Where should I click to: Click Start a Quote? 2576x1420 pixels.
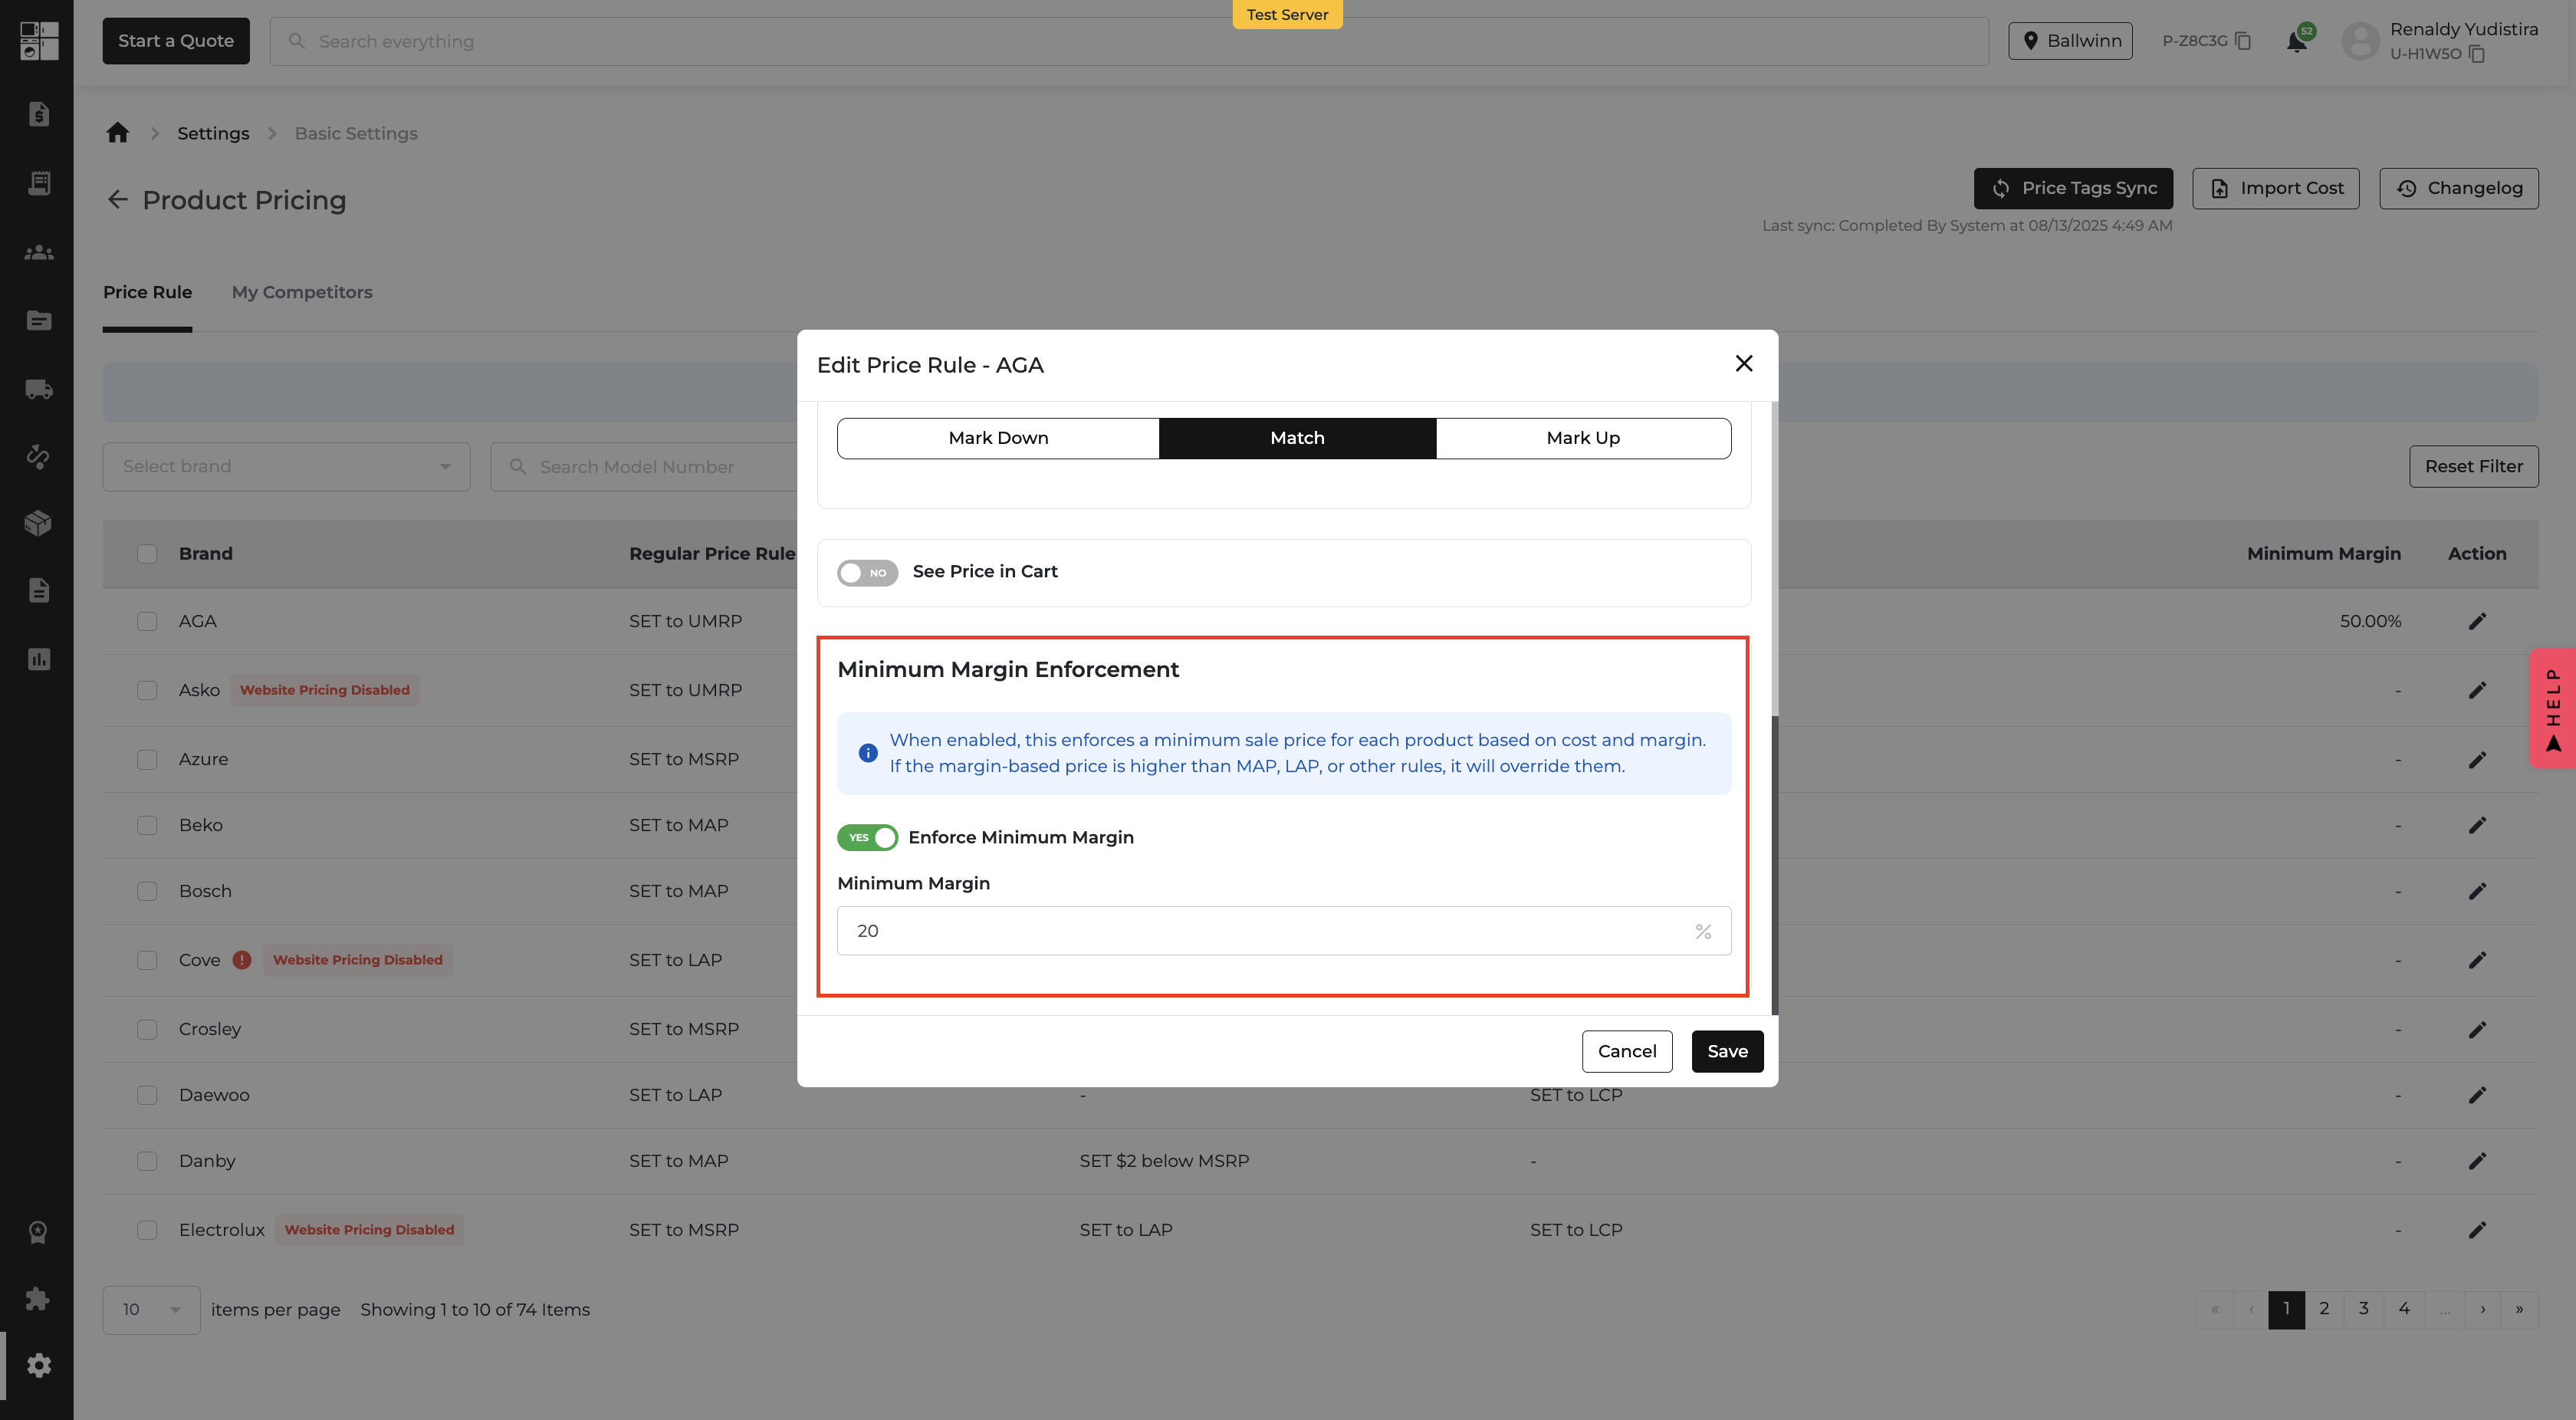176,41
